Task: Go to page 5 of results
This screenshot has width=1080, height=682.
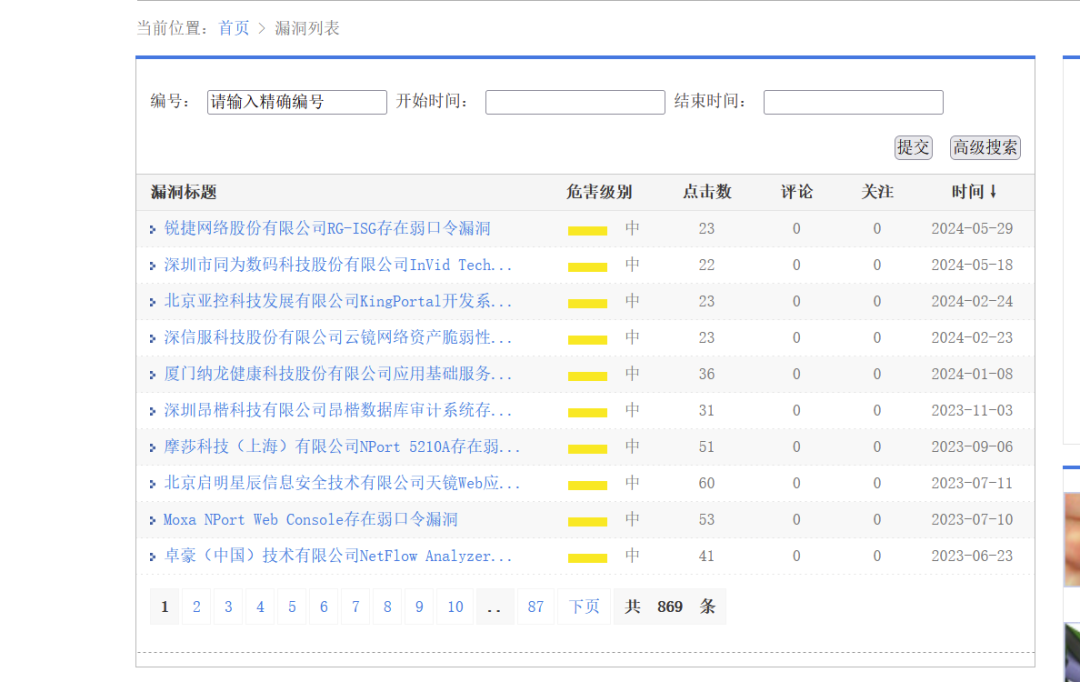Action: point(292,607)
